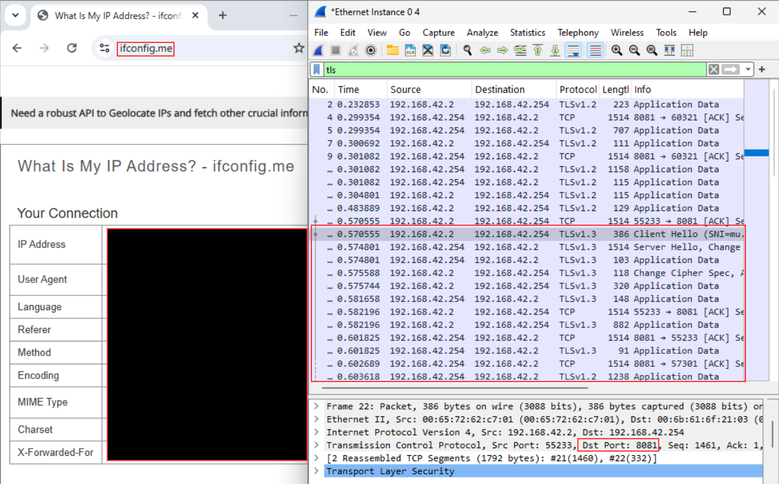Screen dimensions: 779x484
Task: Expand the Frame 22 detail row
Action: pos(316,406)
